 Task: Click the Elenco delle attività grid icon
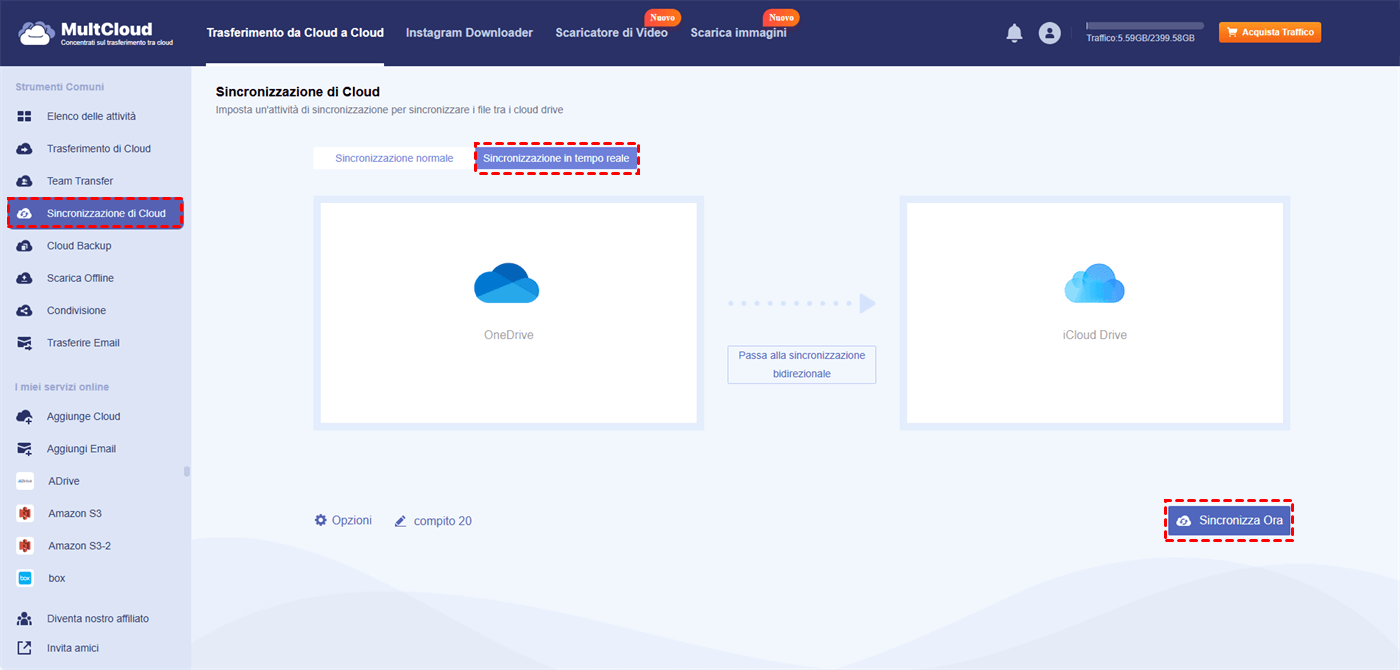click(25, 116)
